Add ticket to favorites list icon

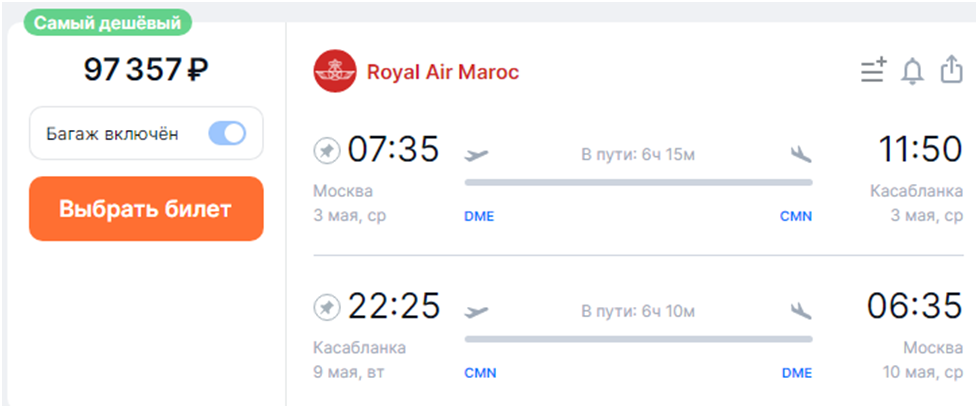874,71
